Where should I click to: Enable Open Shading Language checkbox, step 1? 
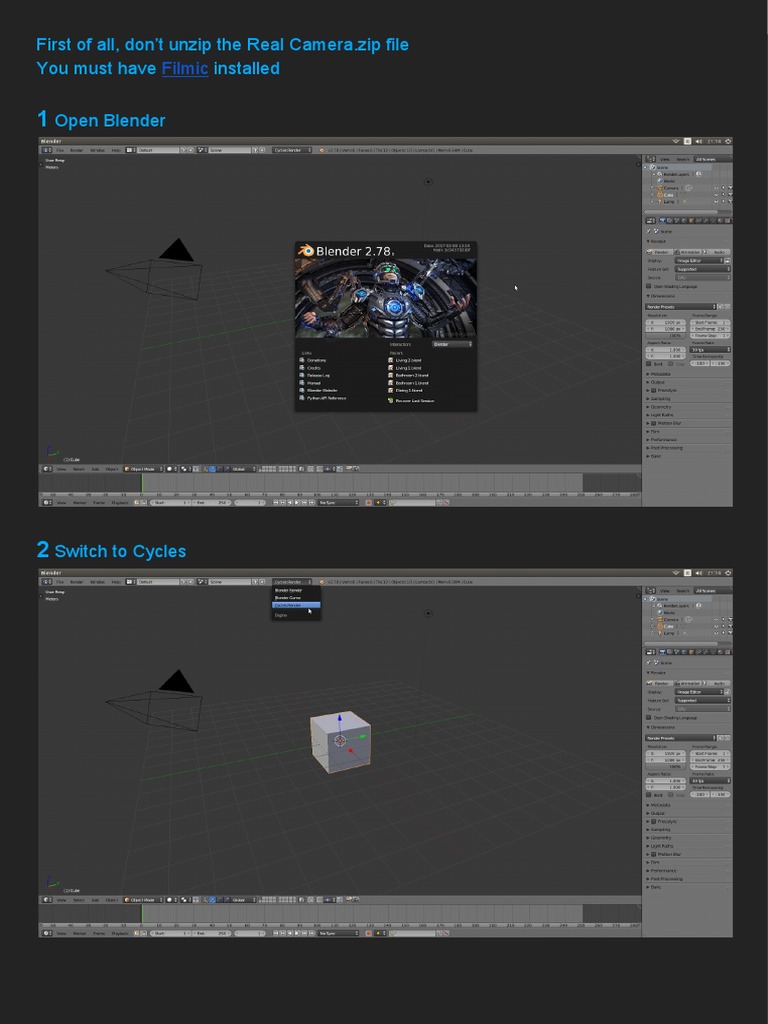tap(649, 286)
